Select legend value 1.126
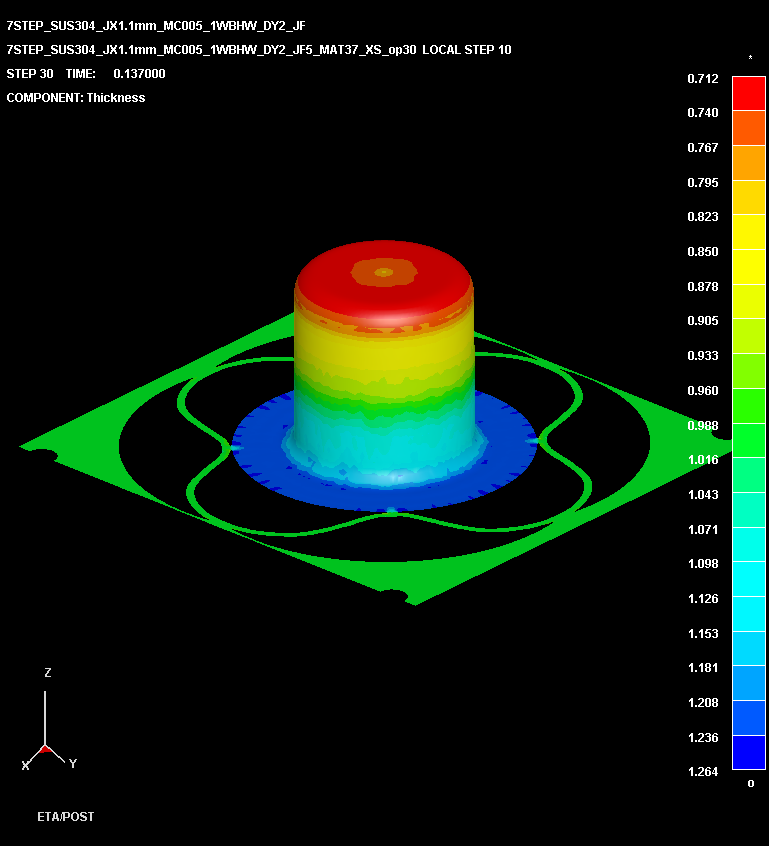Image resolution: width=769 pixels, height=846 pixels. tap(703, 598)
